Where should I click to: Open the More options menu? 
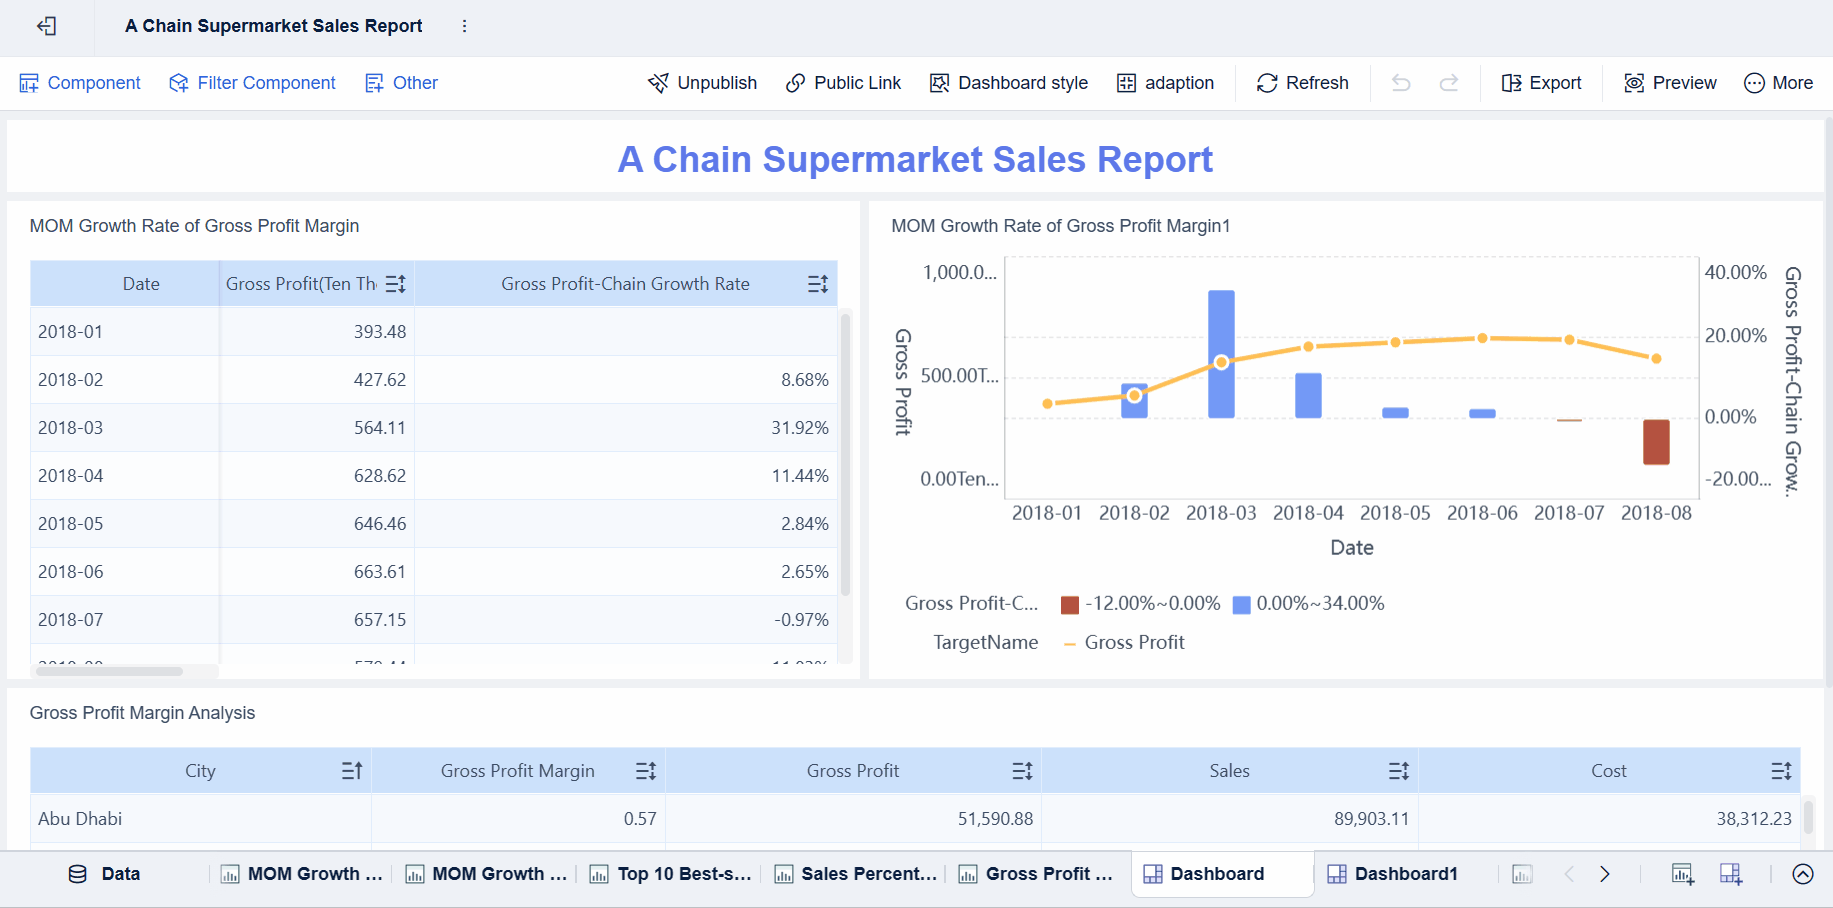click(1778, 83)
